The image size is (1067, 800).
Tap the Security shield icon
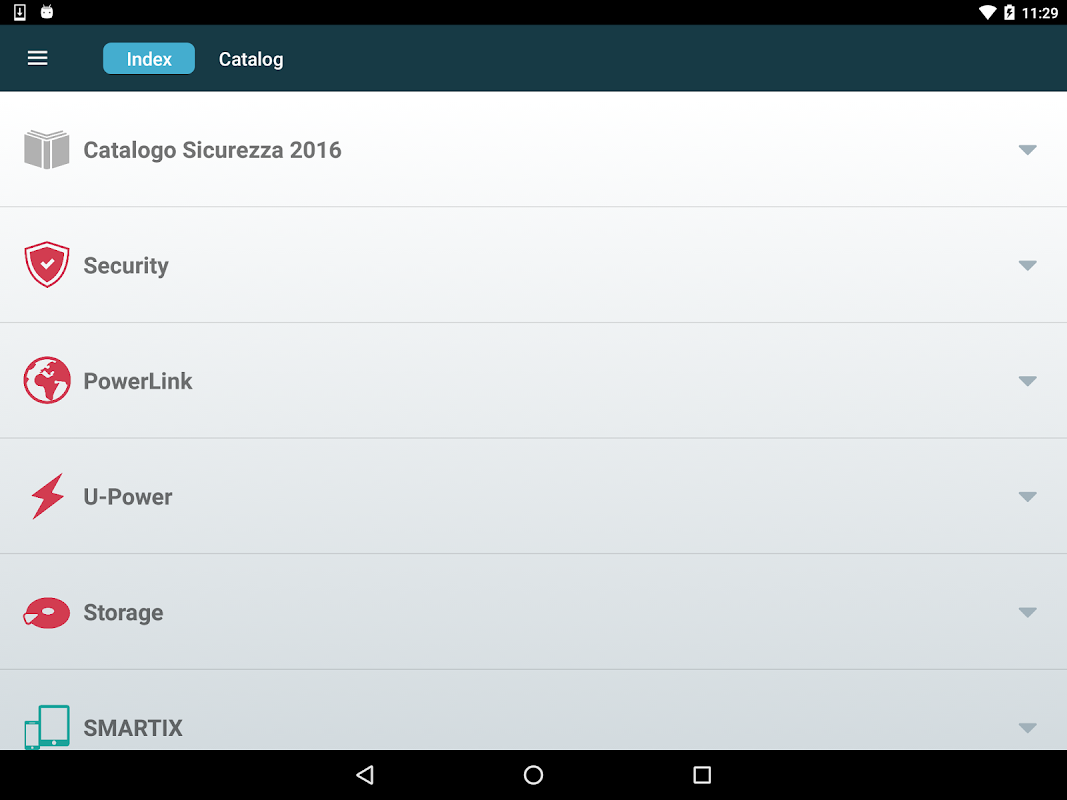(47, 265)
